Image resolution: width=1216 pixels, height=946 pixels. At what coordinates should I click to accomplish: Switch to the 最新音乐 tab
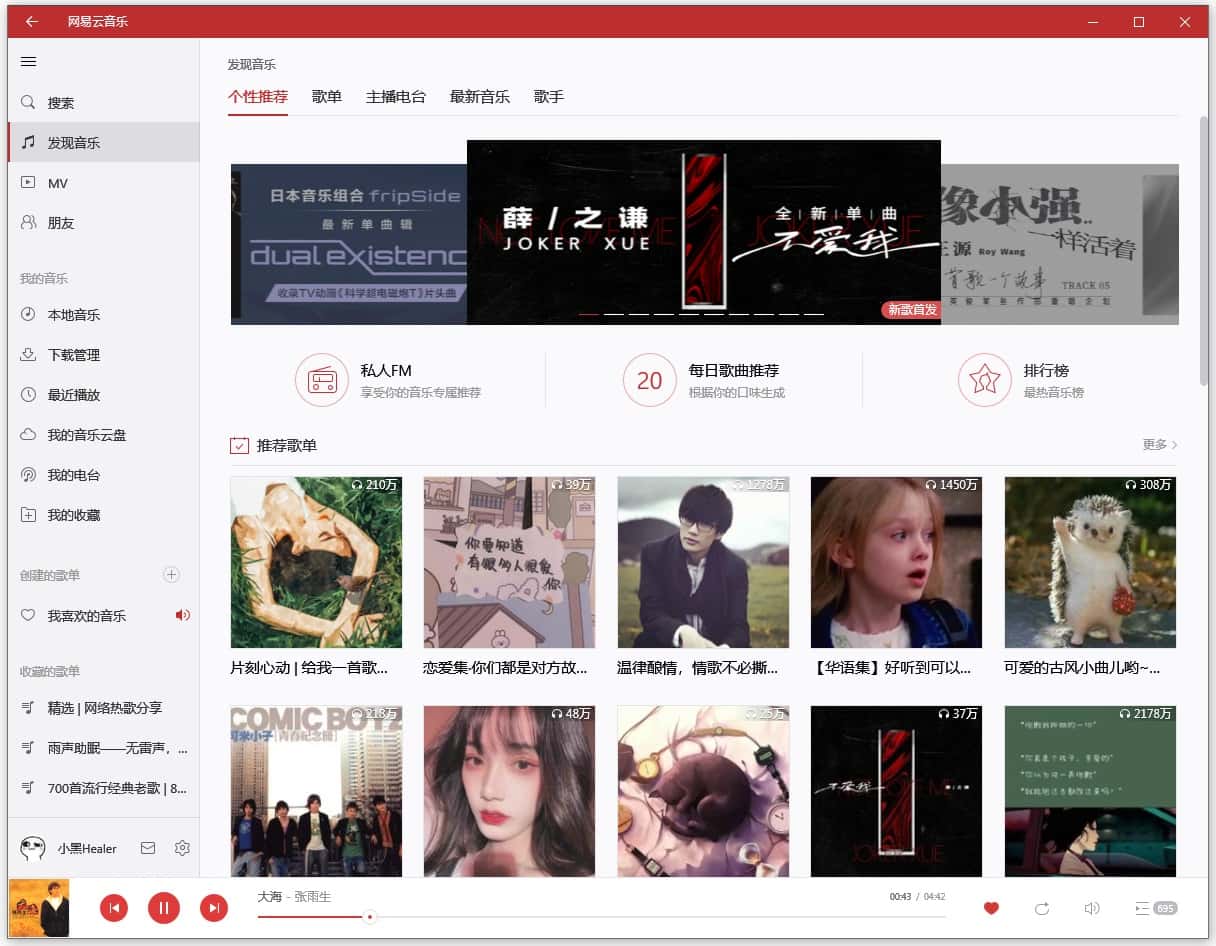tap(480, 97)
